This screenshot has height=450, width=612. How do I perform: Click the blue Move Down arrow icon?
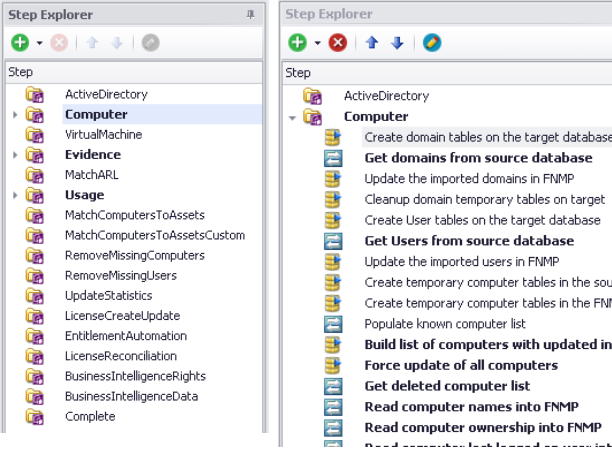397,43
